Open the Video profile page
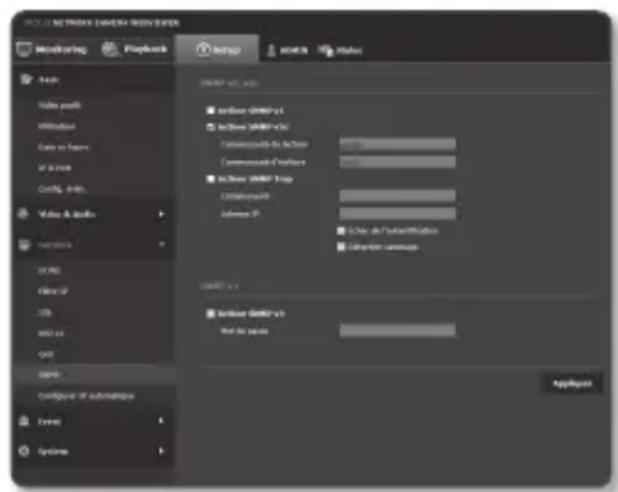The image size is (618, 492). pos(59,105)
